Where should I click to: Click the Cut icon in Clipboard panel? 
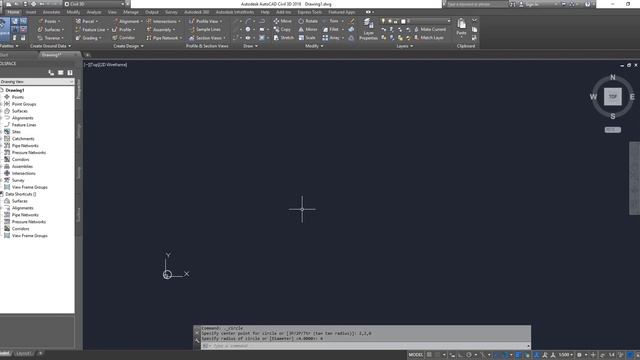pos(474,21)
